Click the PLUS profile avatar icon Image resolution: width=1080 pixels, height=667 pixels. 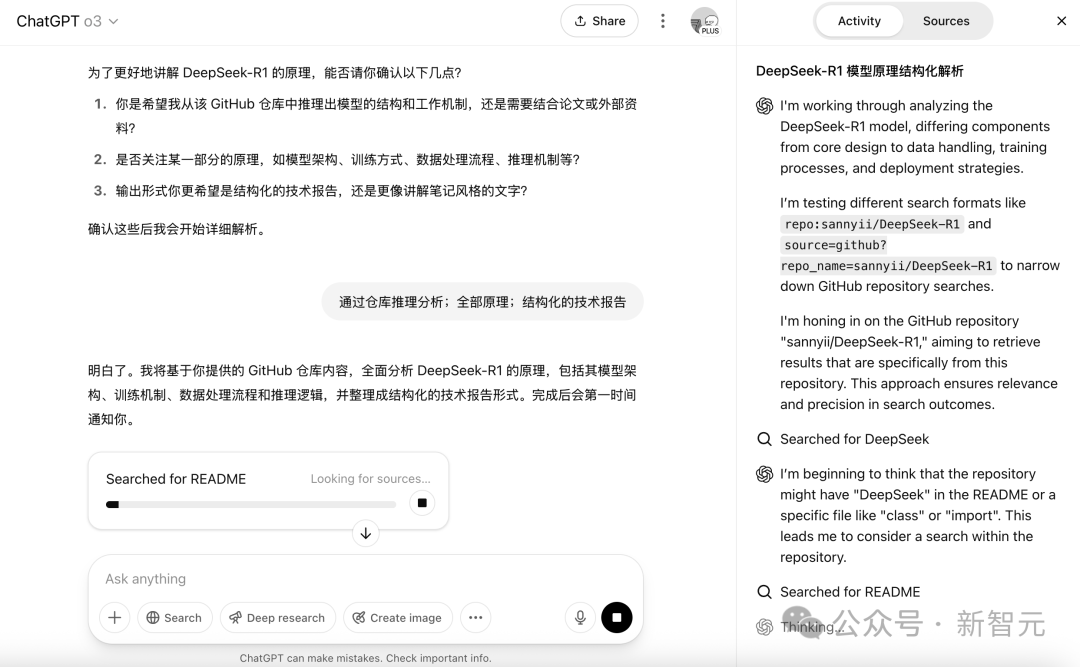[705, 20]
